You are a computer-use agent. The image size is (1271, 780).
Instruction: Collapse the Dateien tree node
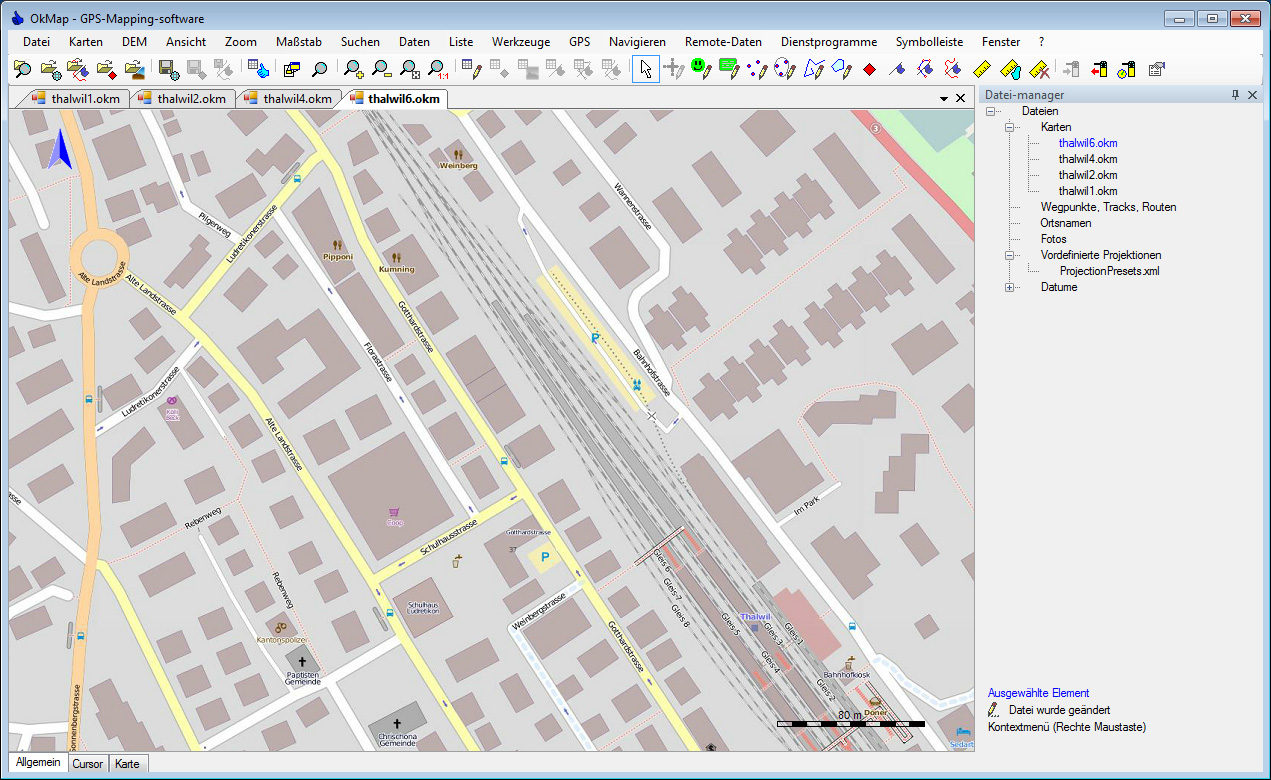[x=991, y=112]
